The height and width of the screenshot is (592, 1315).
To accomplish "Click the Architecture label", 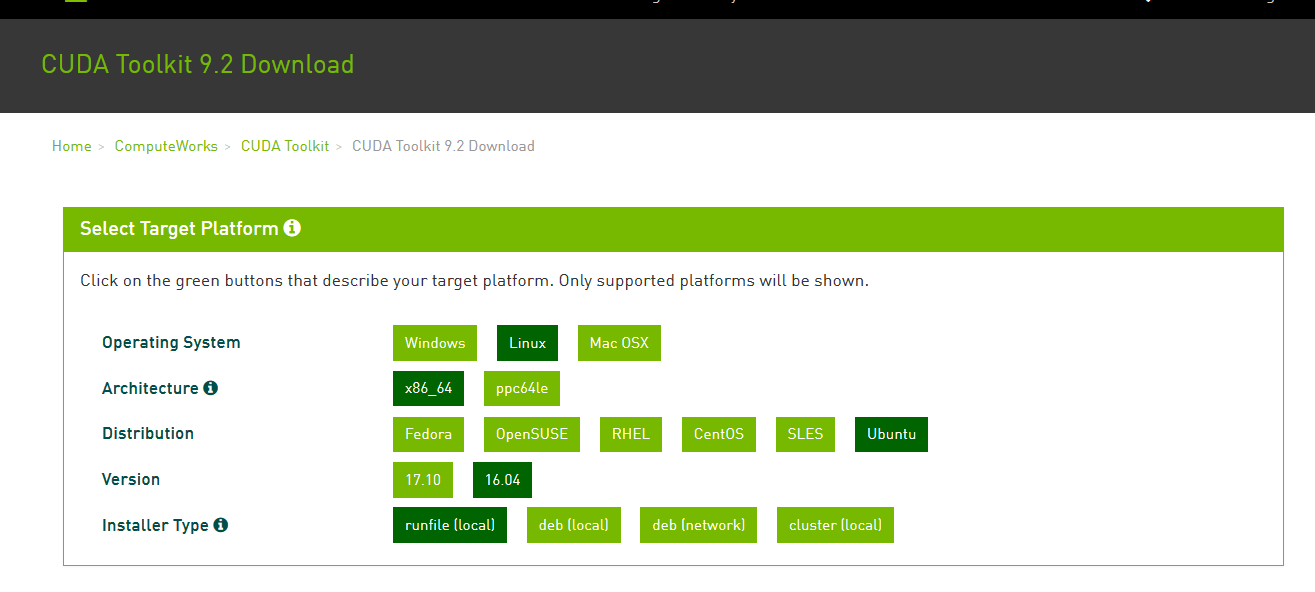I will (150, 388).
